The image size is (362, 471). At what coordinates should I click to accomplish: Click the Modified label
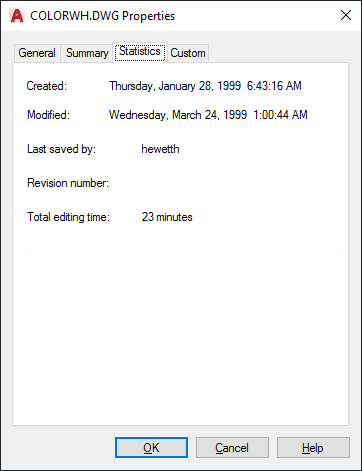pos(48,115)
